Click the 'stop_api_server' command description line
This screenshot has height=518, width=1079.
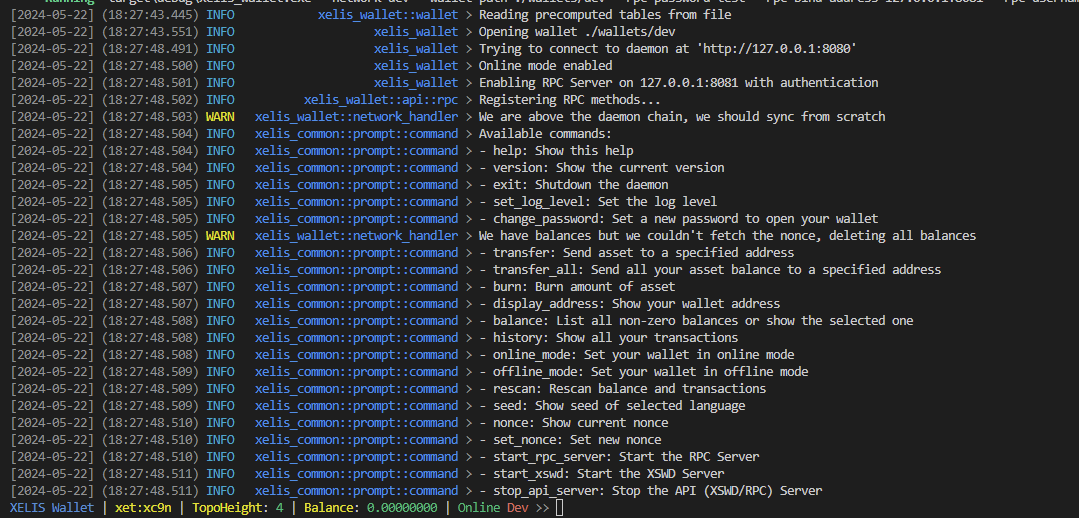click(650, 490)
